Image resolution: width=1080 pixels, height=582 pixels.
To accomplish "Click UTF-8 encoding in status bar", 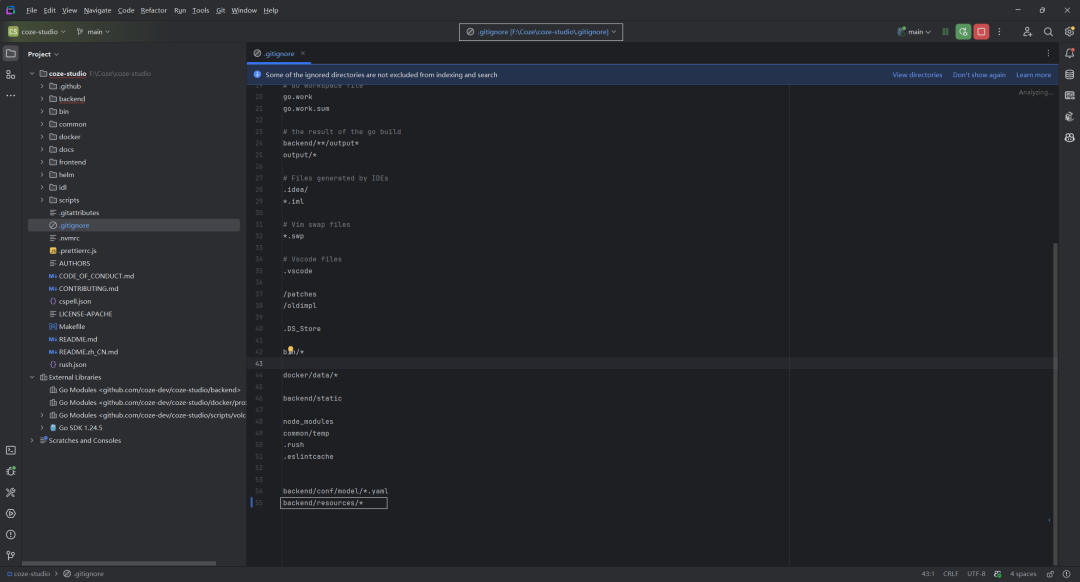I will [976, 574].
